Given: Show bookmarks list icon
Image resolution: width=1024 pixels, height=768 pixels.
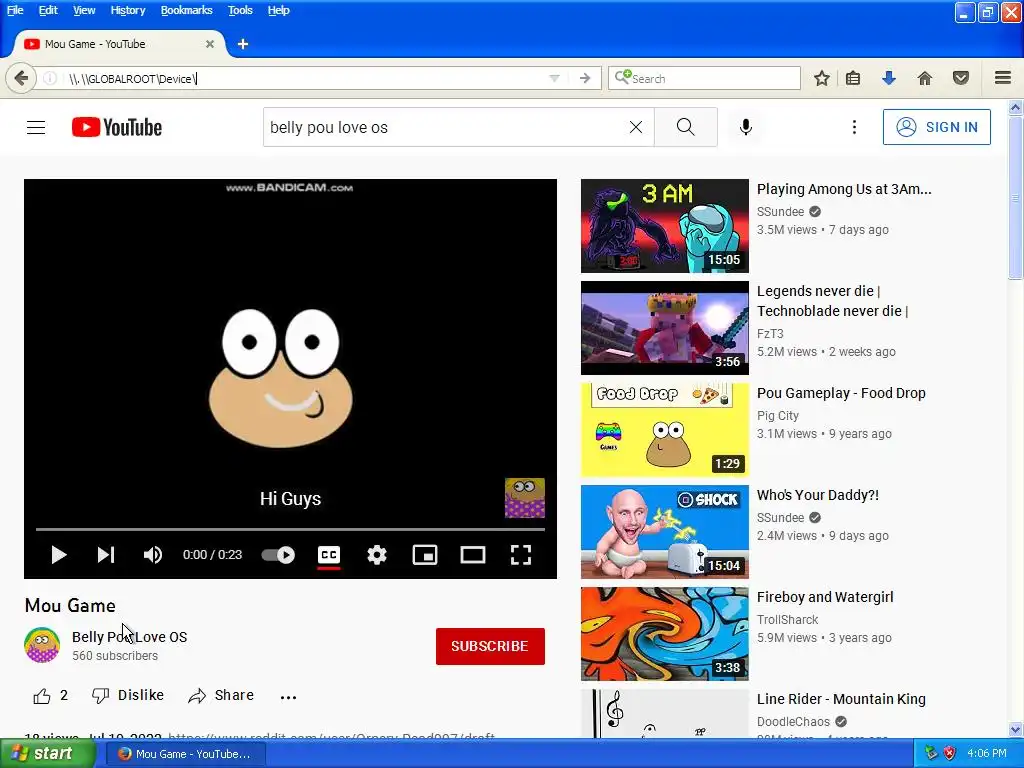Looking at the screenshot, I should click(x=853, y=78).
